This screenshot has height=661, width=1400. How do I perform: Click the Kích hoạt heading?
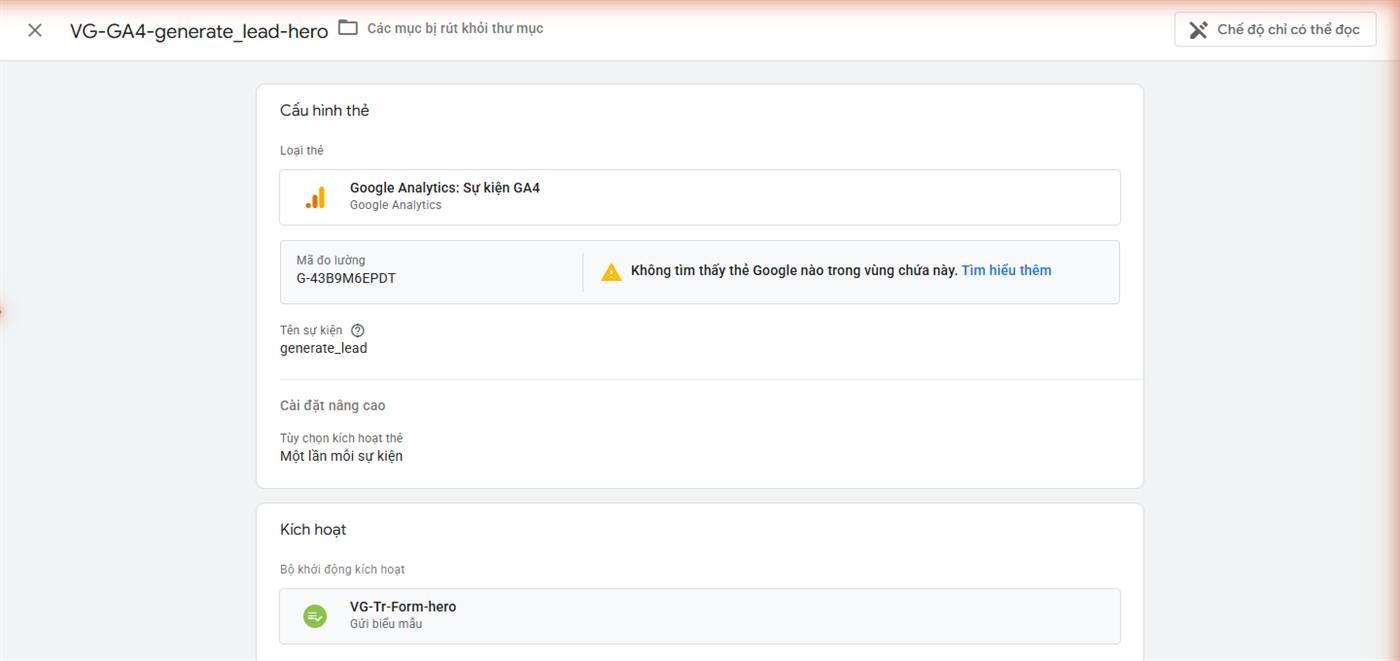pos(313,530)
